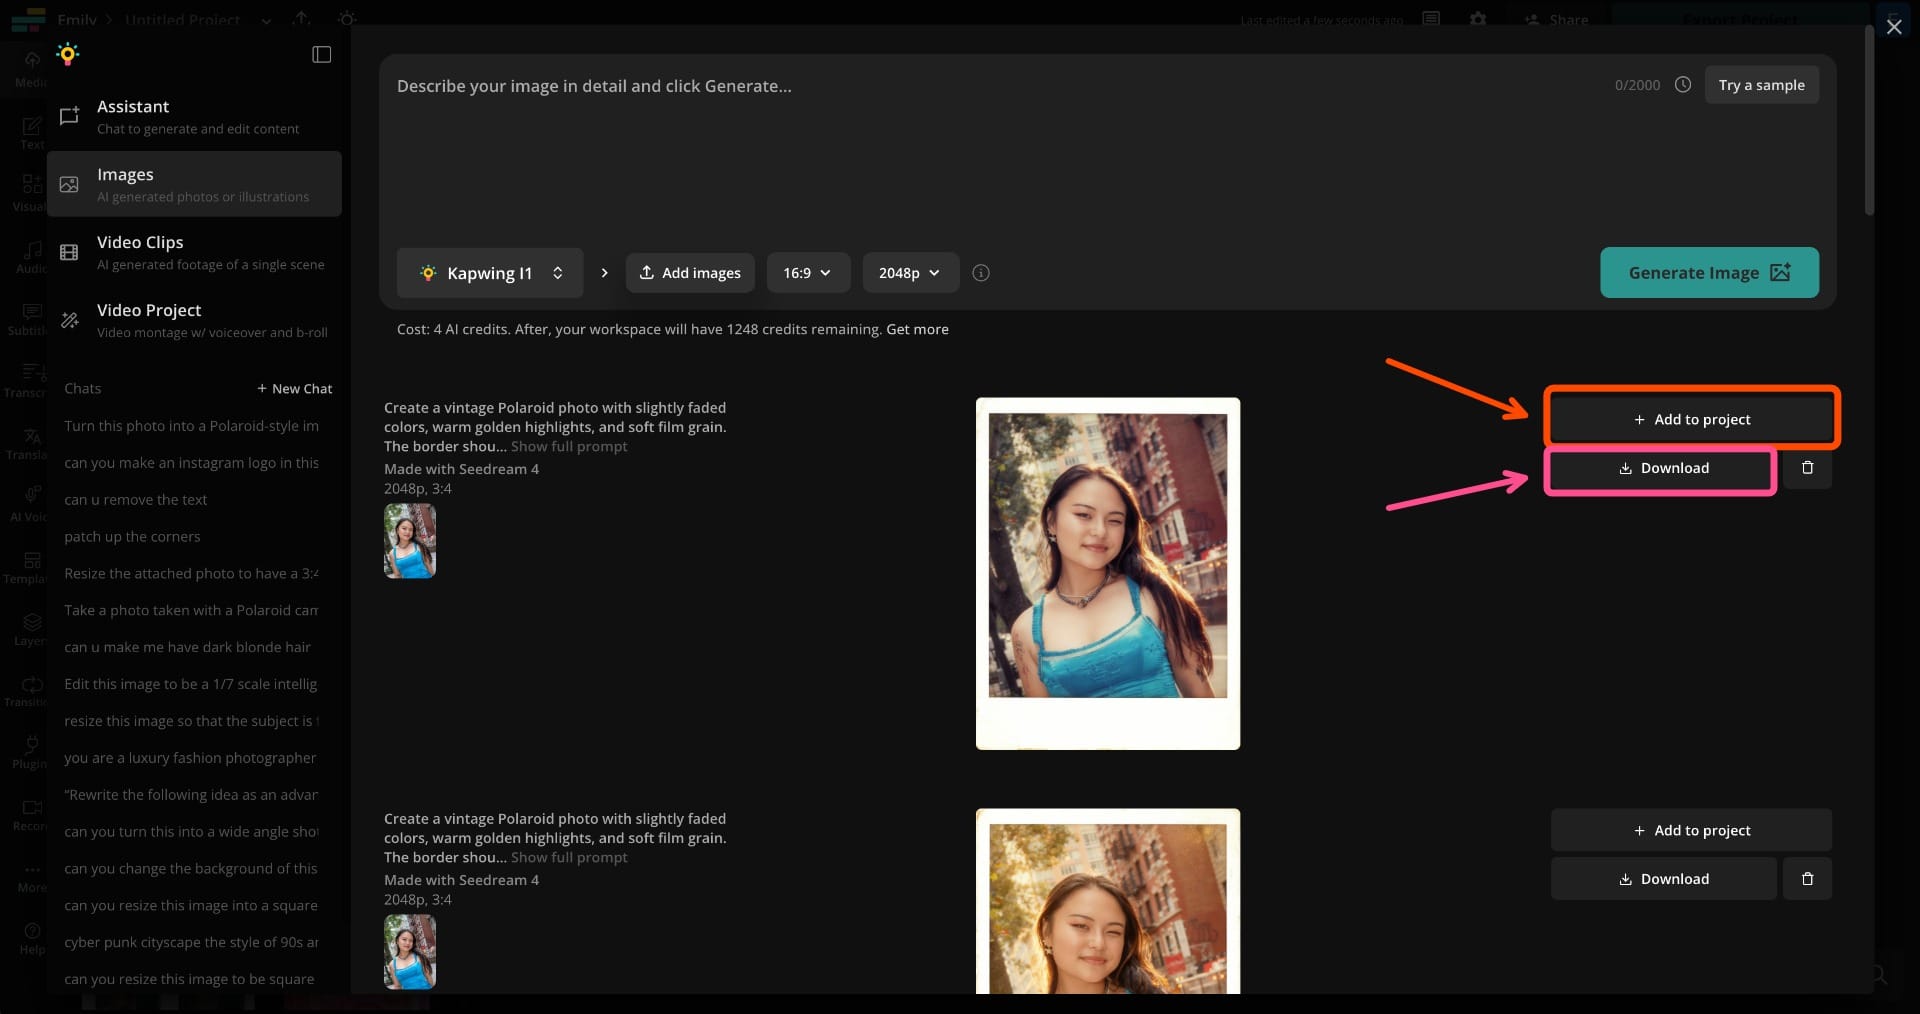
Task: Switch to Video Clips generation
Action: point(194,252)
